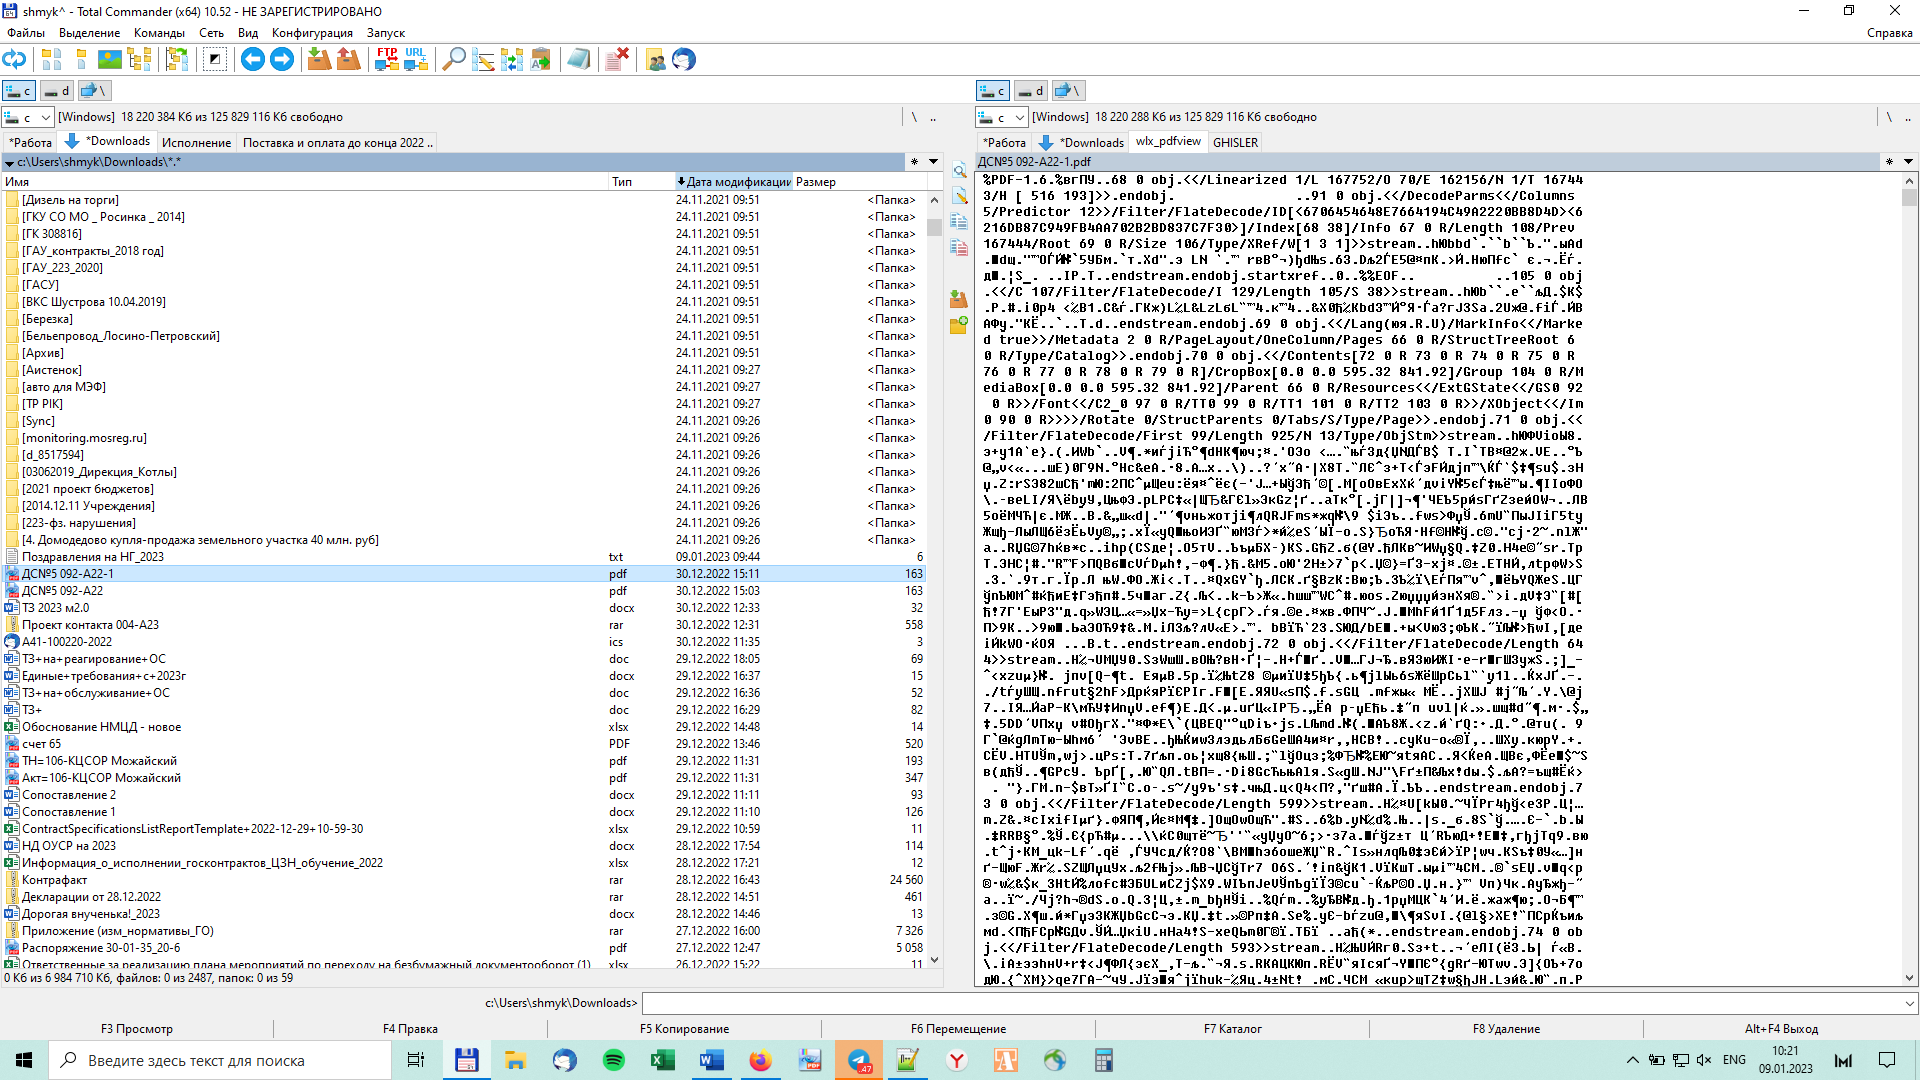The image size is (1920, 1080).
Task: Click the Refresh panels toolbar icon
Action: [15, 60]
